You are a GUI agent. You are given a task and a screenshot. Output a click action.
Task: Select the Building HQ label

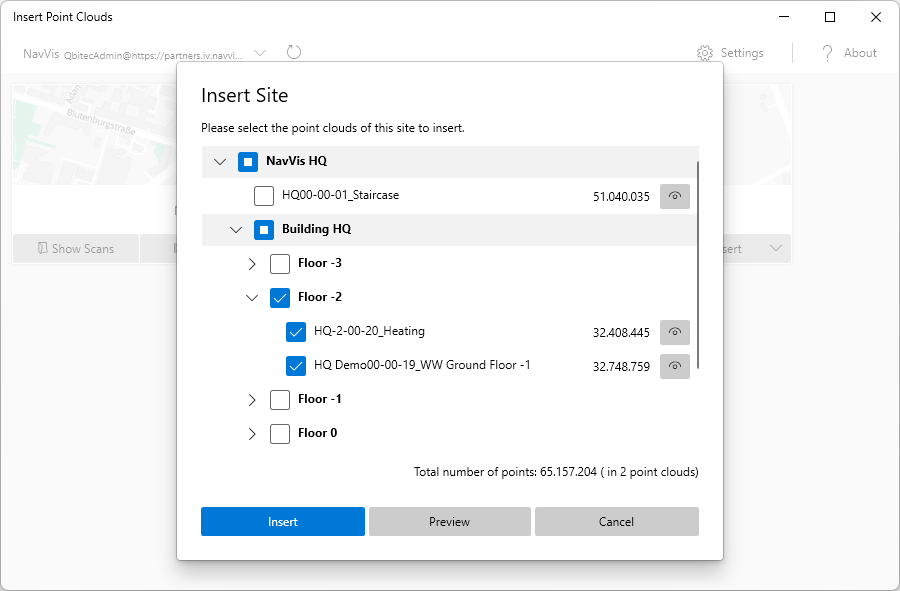pyautogui.click(x=316, y=229)
